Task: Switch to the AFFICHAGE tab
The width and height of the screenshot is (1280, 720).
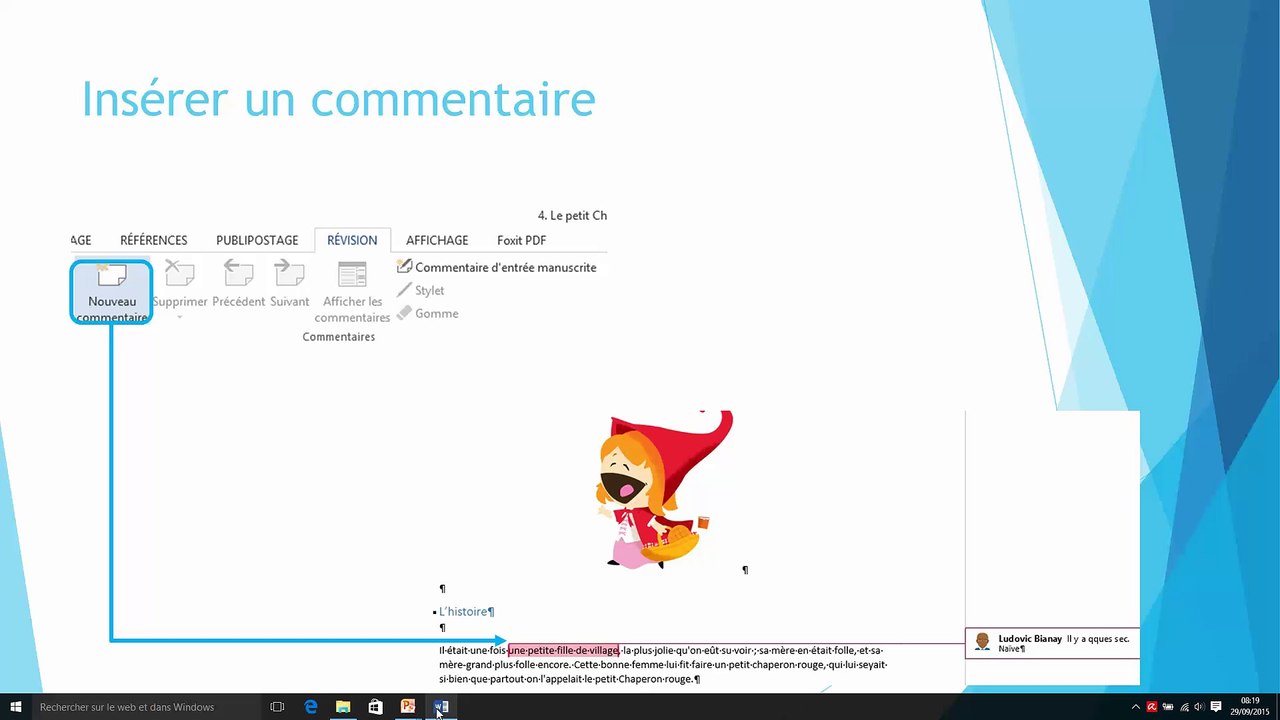Action: click(437, 240)
